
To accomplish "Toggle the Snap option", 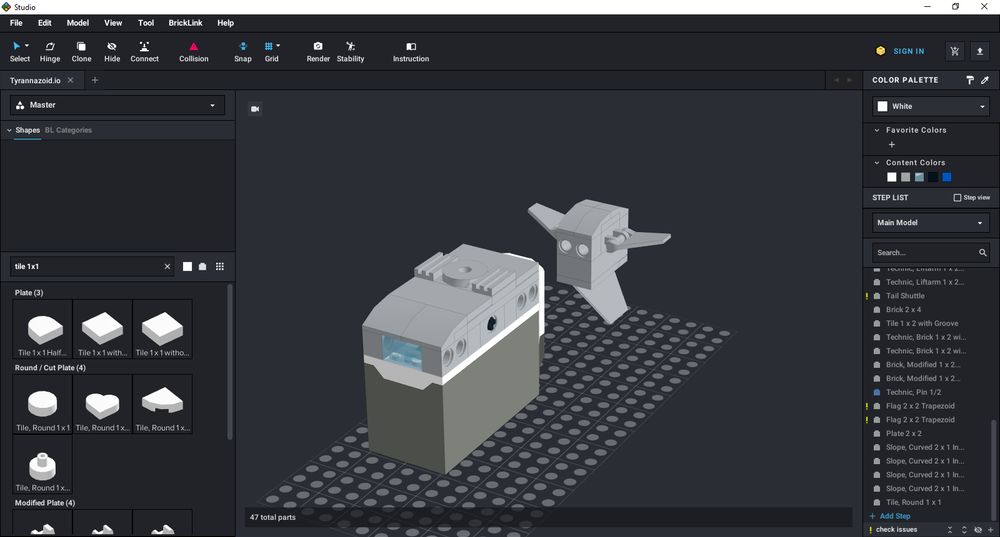I will coord(243,51).
